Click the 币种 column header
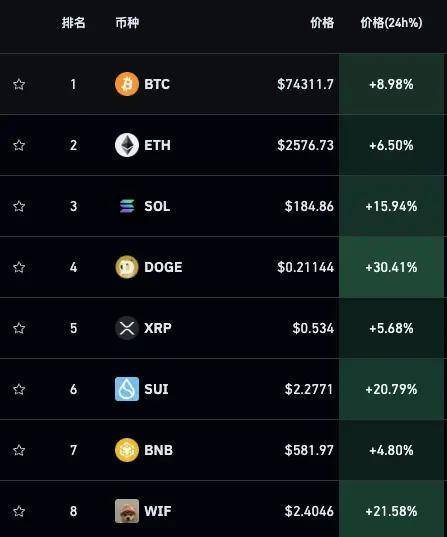Image resolution: width=447 pixels, height=537 pixels. coord(127,23)
